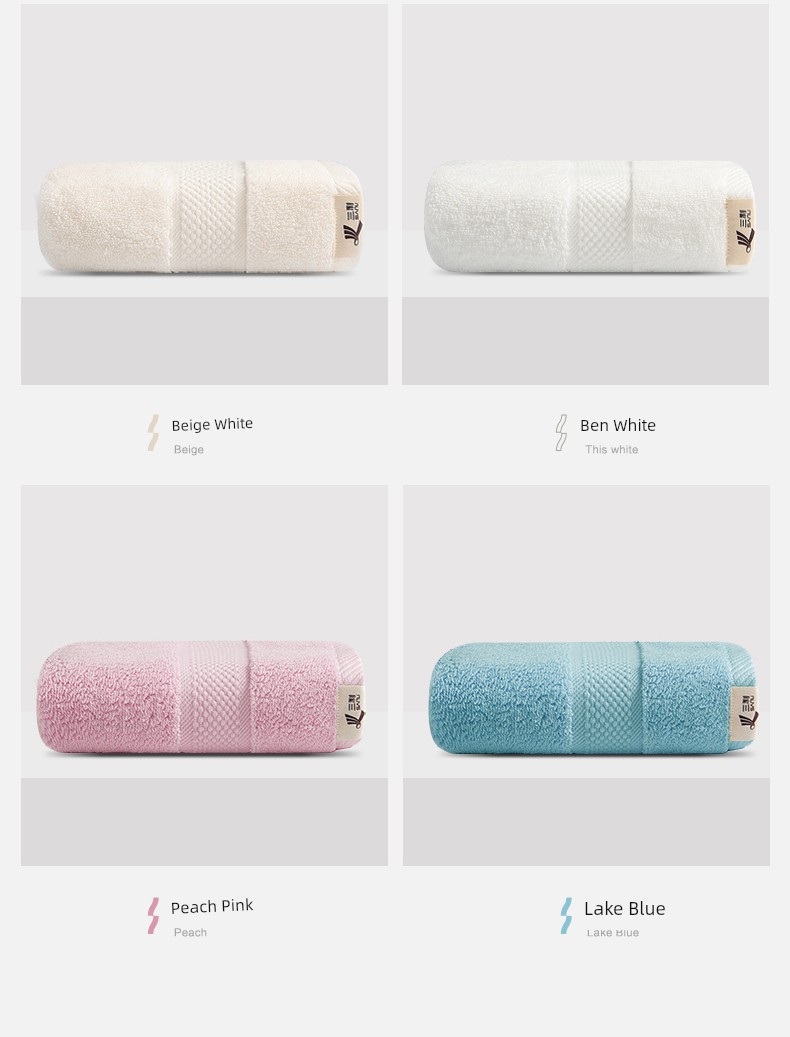The width and height of the screenshot is (790, 1037).
Task: Select the Lake Blue color label
Action: click(625, 909)
